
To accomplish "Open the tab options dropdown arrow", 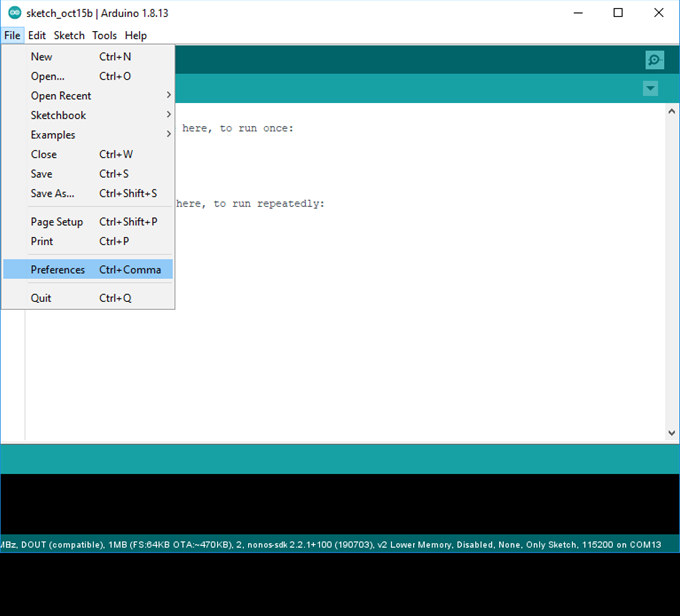I will [x=650, y=88].
